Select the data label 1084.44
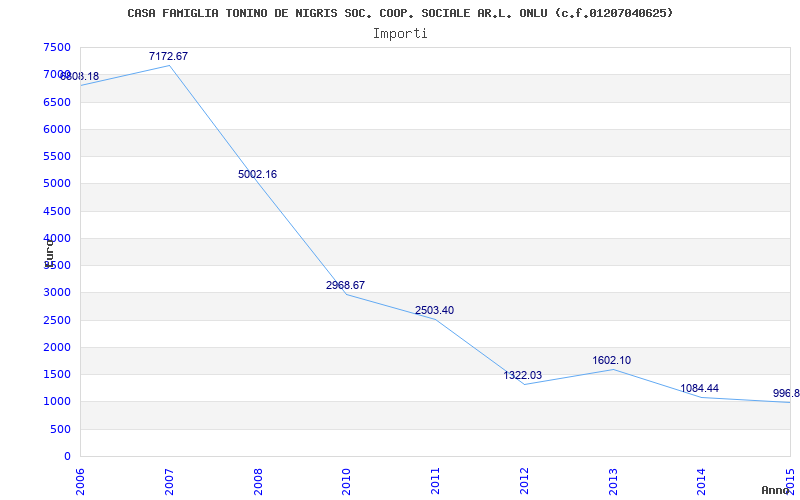 (699, 388)
